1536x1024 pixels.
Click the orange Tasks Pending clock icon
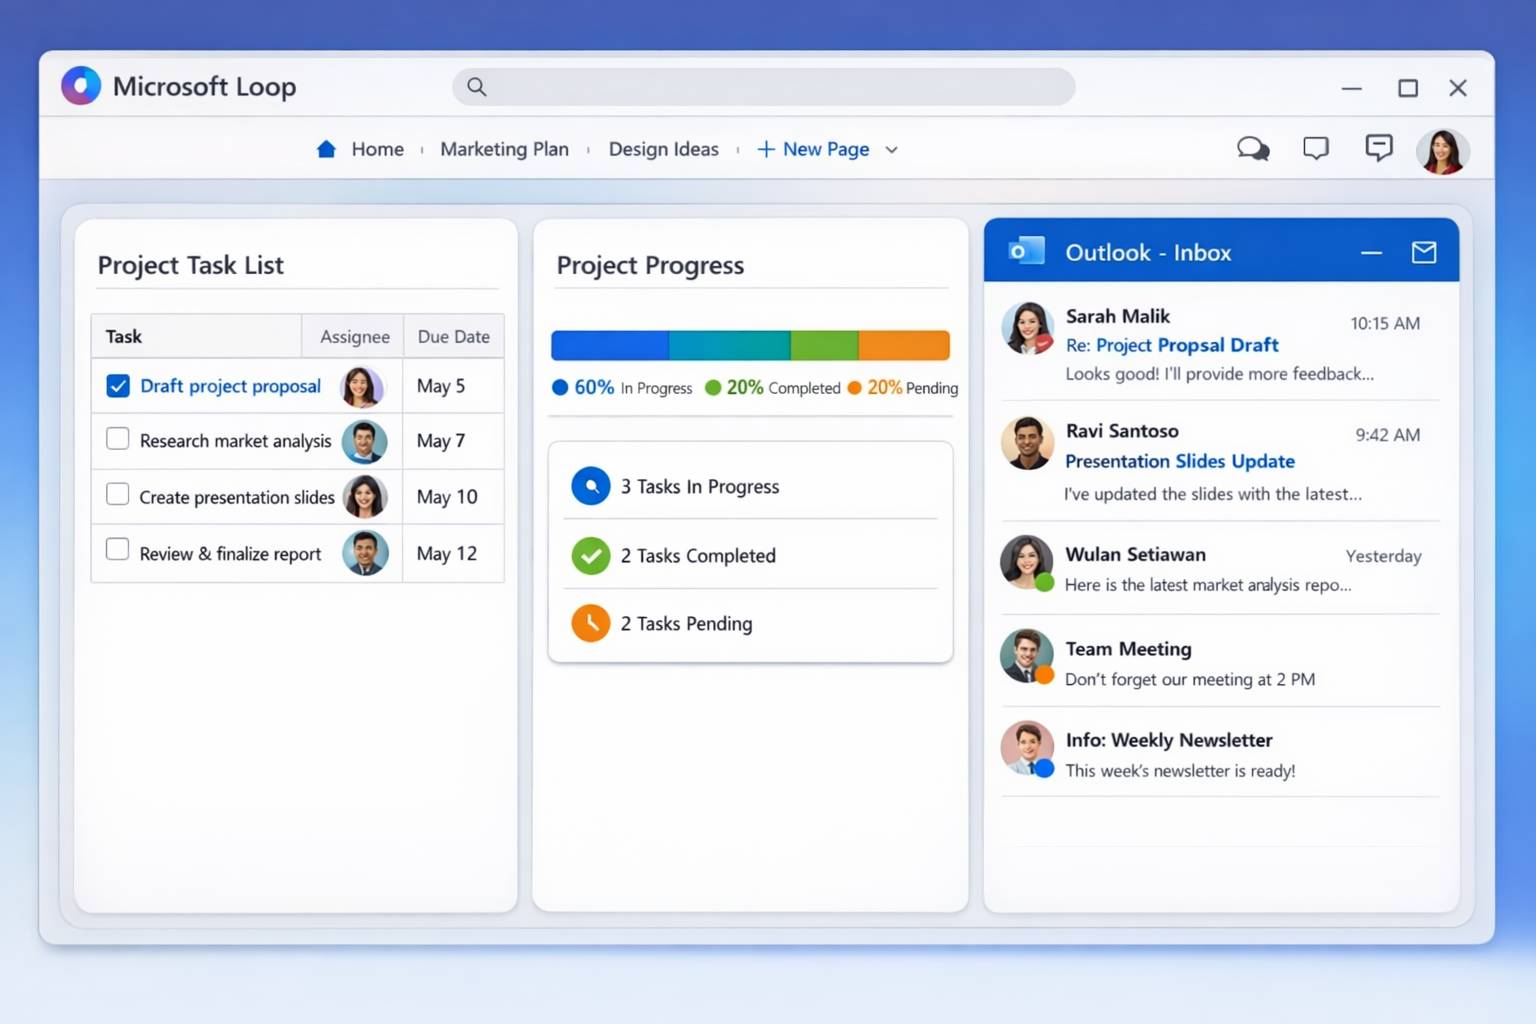tap(591, 624)
